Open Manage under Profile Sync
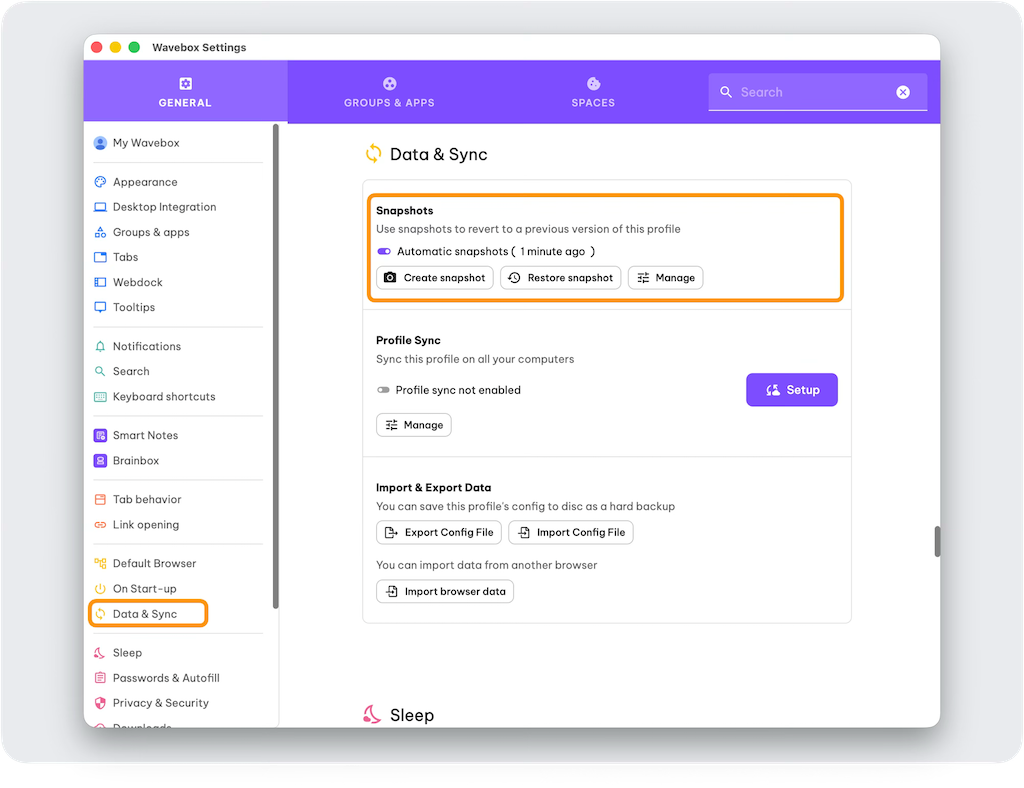 414,425
